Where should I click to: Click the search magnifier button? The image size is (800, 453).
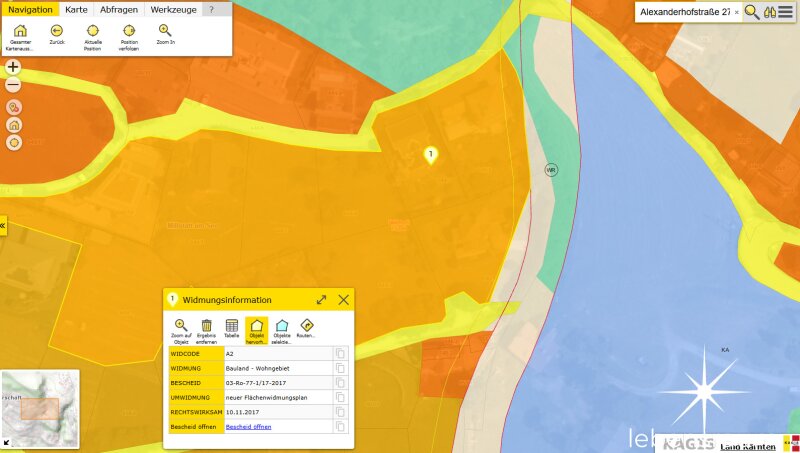point(752,12)
